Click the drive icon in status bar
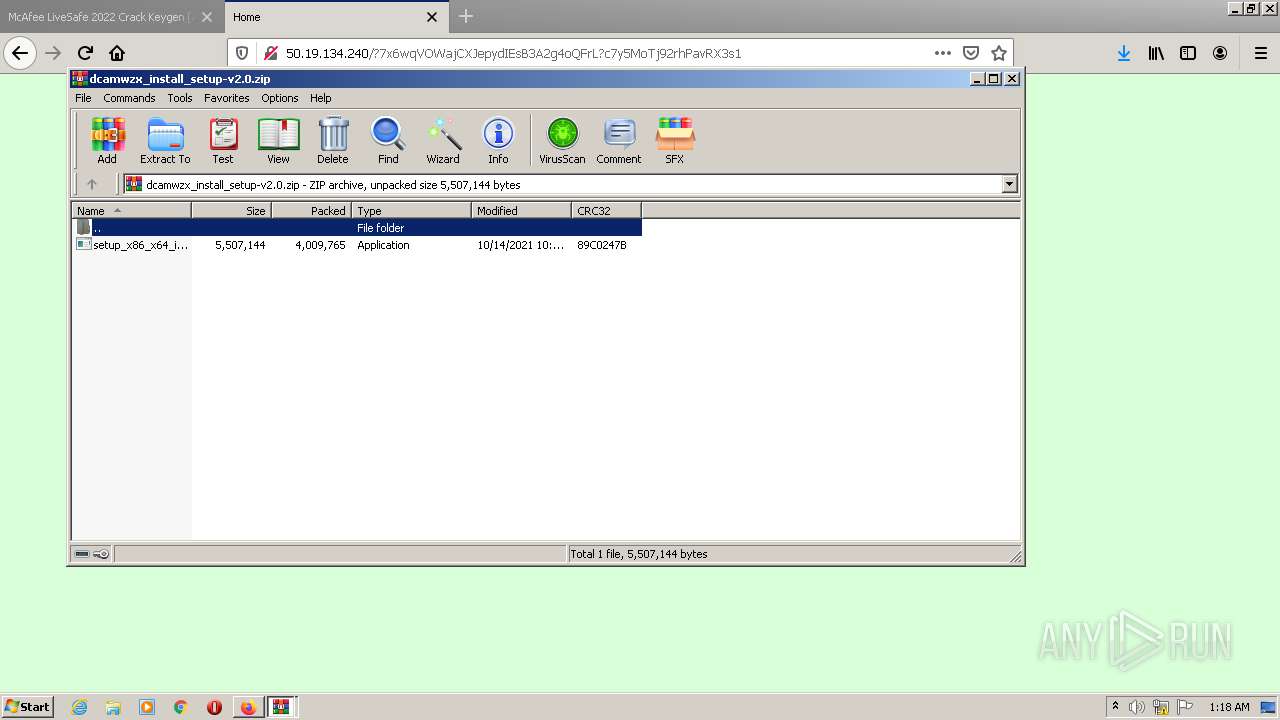Viewport: 1280px width, 720px height. click(82, 554)
